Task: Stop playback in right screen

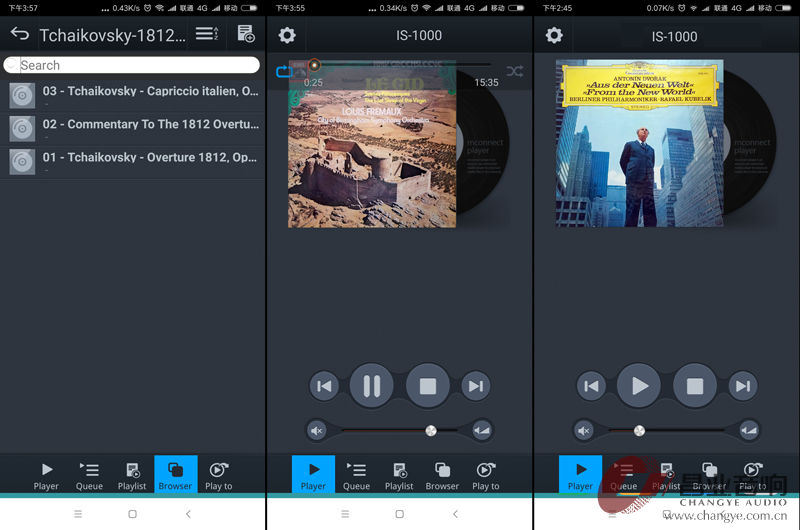Action: tap(695, 386)
